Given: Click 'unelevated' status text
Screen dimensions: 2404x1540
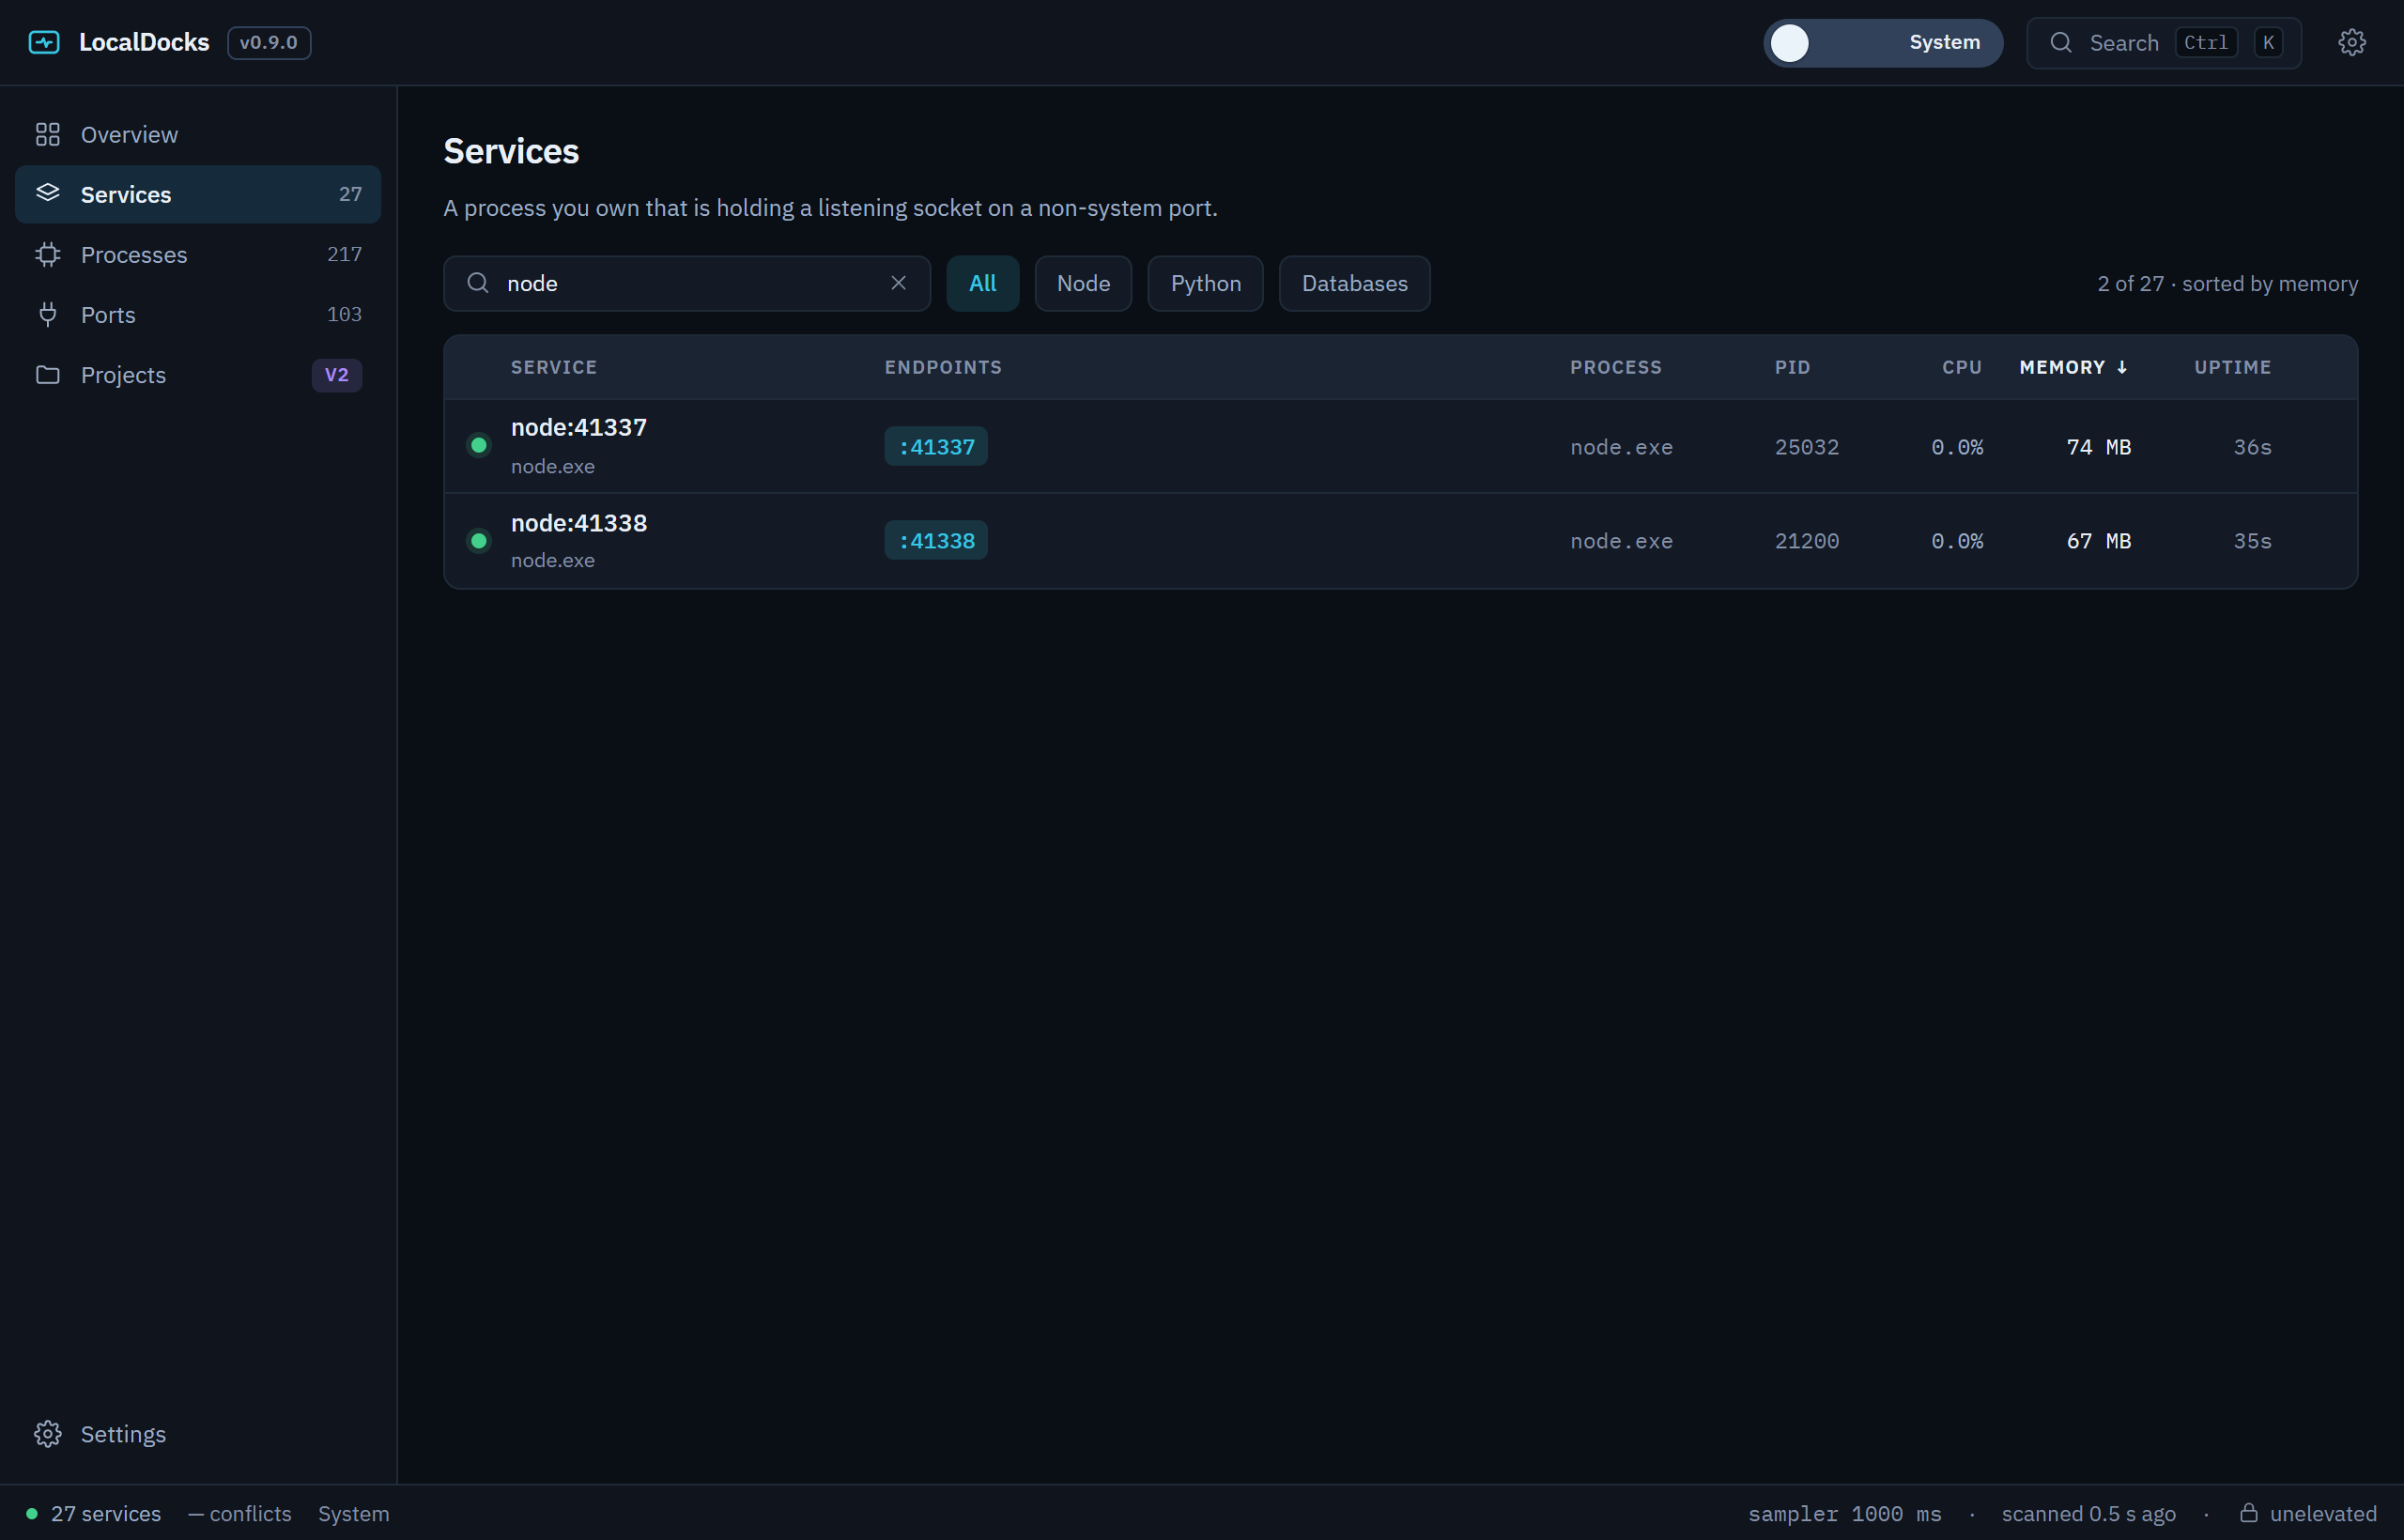Looking at the screenshot, I should (x=2322, y=1513).
